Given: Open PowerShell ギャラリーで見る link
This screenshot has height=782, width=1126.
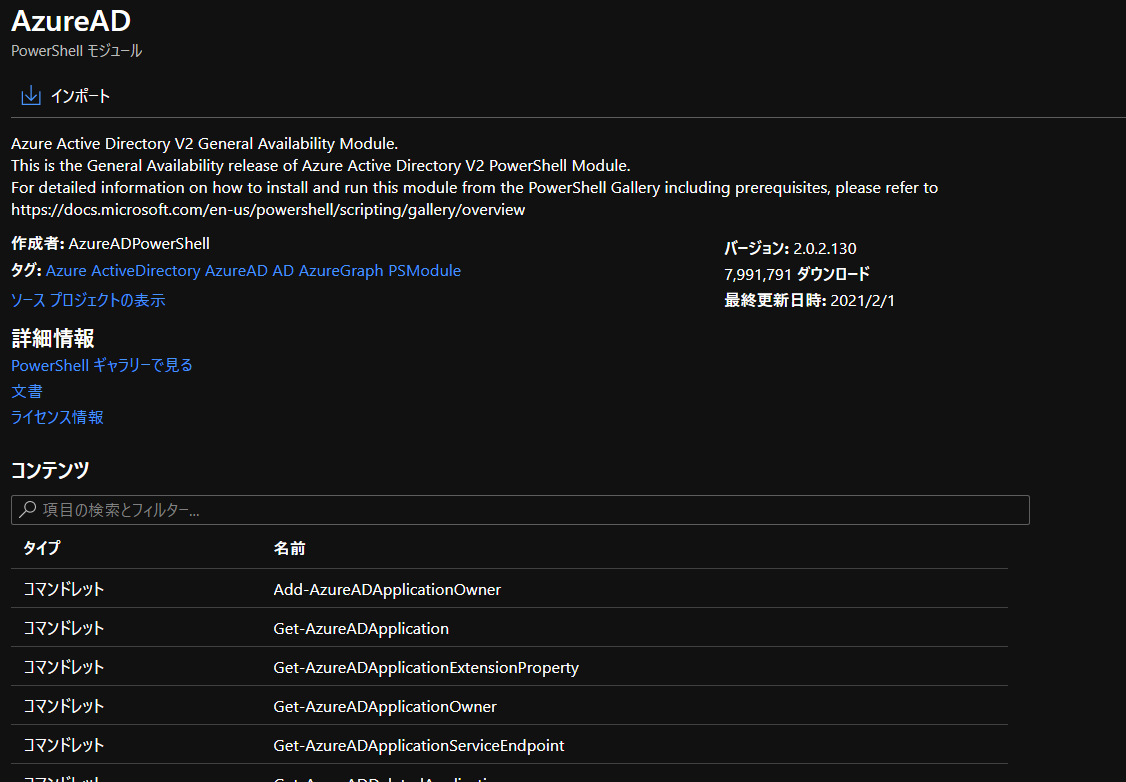Looking at the screenshot, I should coord(102,366).
